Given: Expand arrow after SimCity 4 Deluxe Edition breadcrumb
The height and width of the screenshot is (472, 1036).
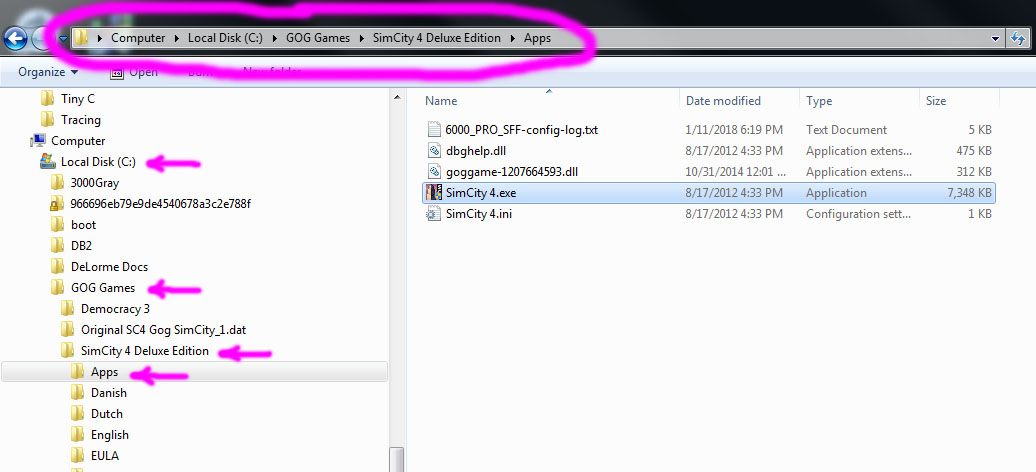Looking at the screenshot, I should pos(512,38).
